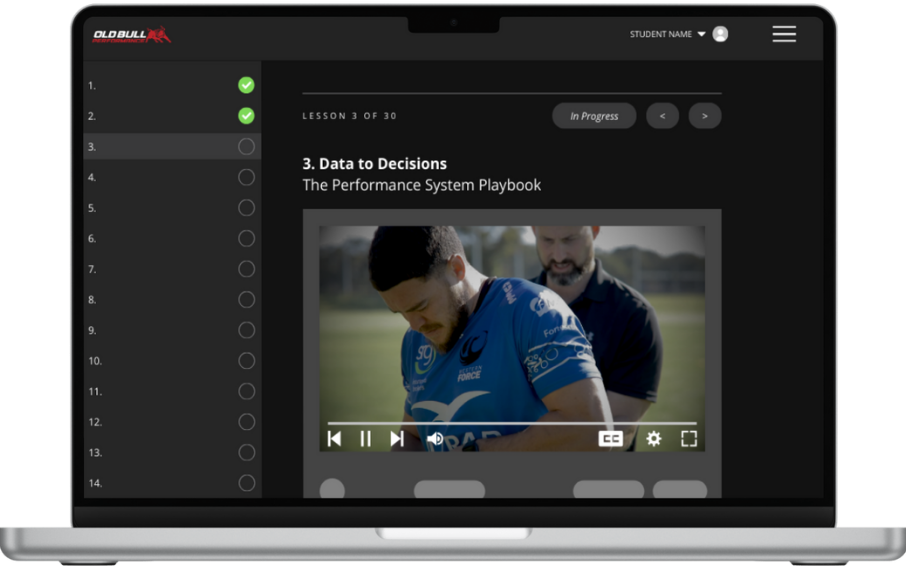Skip to previous video track
This screenshot has height=566, width=906.
(334, 439)
